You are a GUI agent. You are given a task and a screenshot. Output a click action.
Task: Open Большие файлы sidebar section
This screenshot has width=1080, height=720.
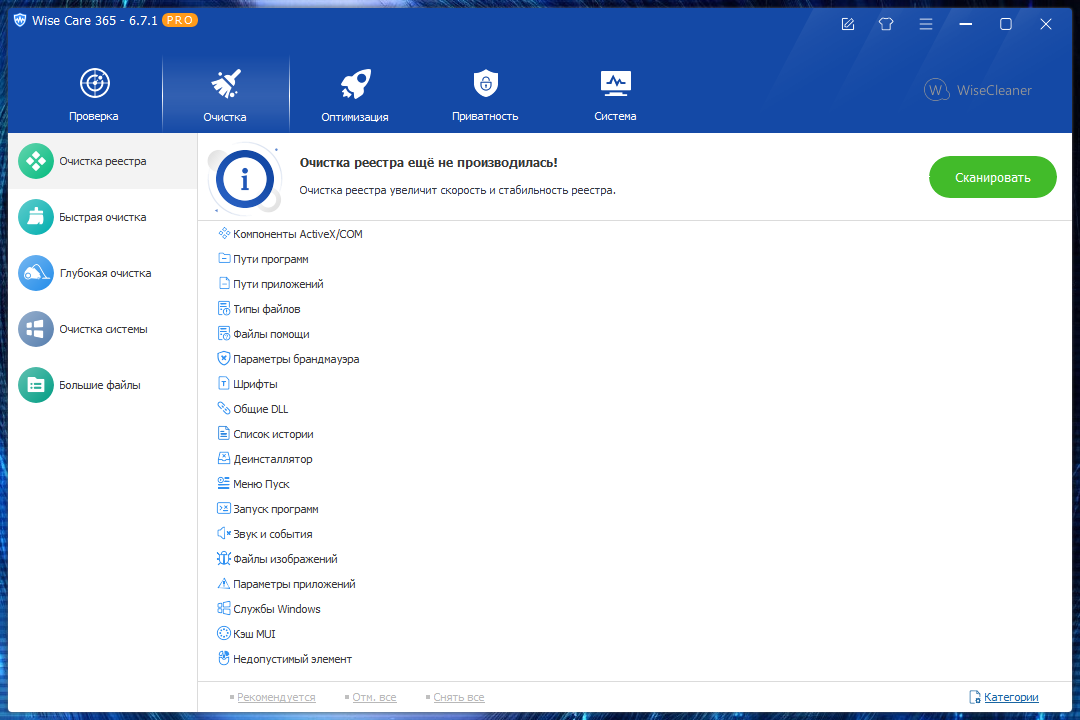pos(99,385)
